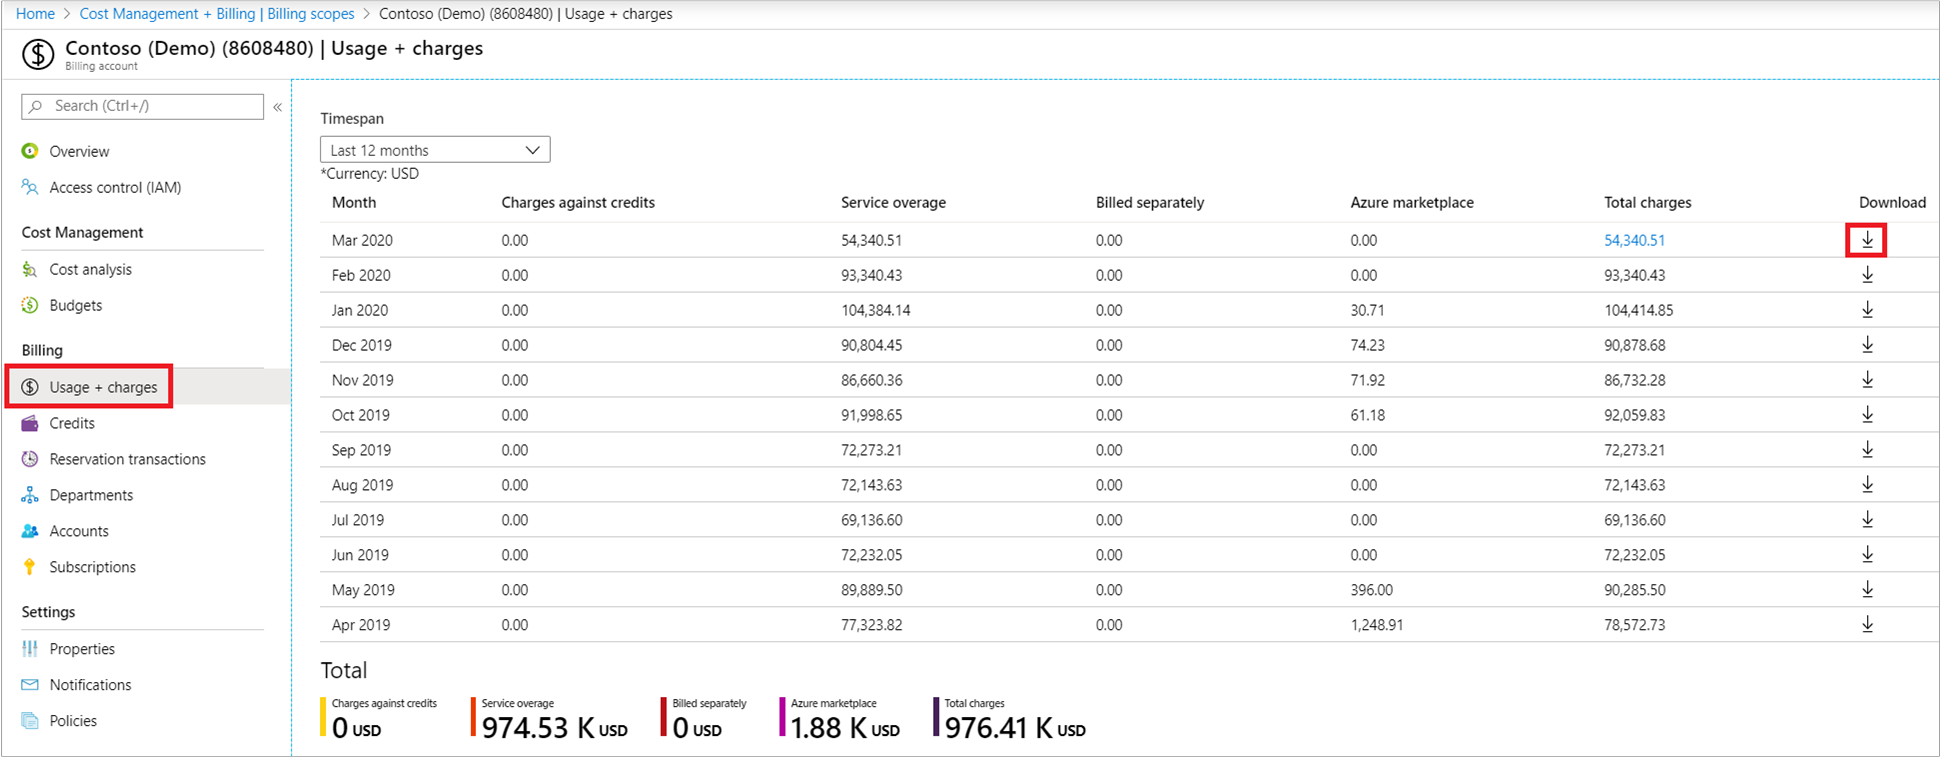Click the Reservation transactions clock icon
The width and height of the screenshot is (1941, 757).
[30, 460]
